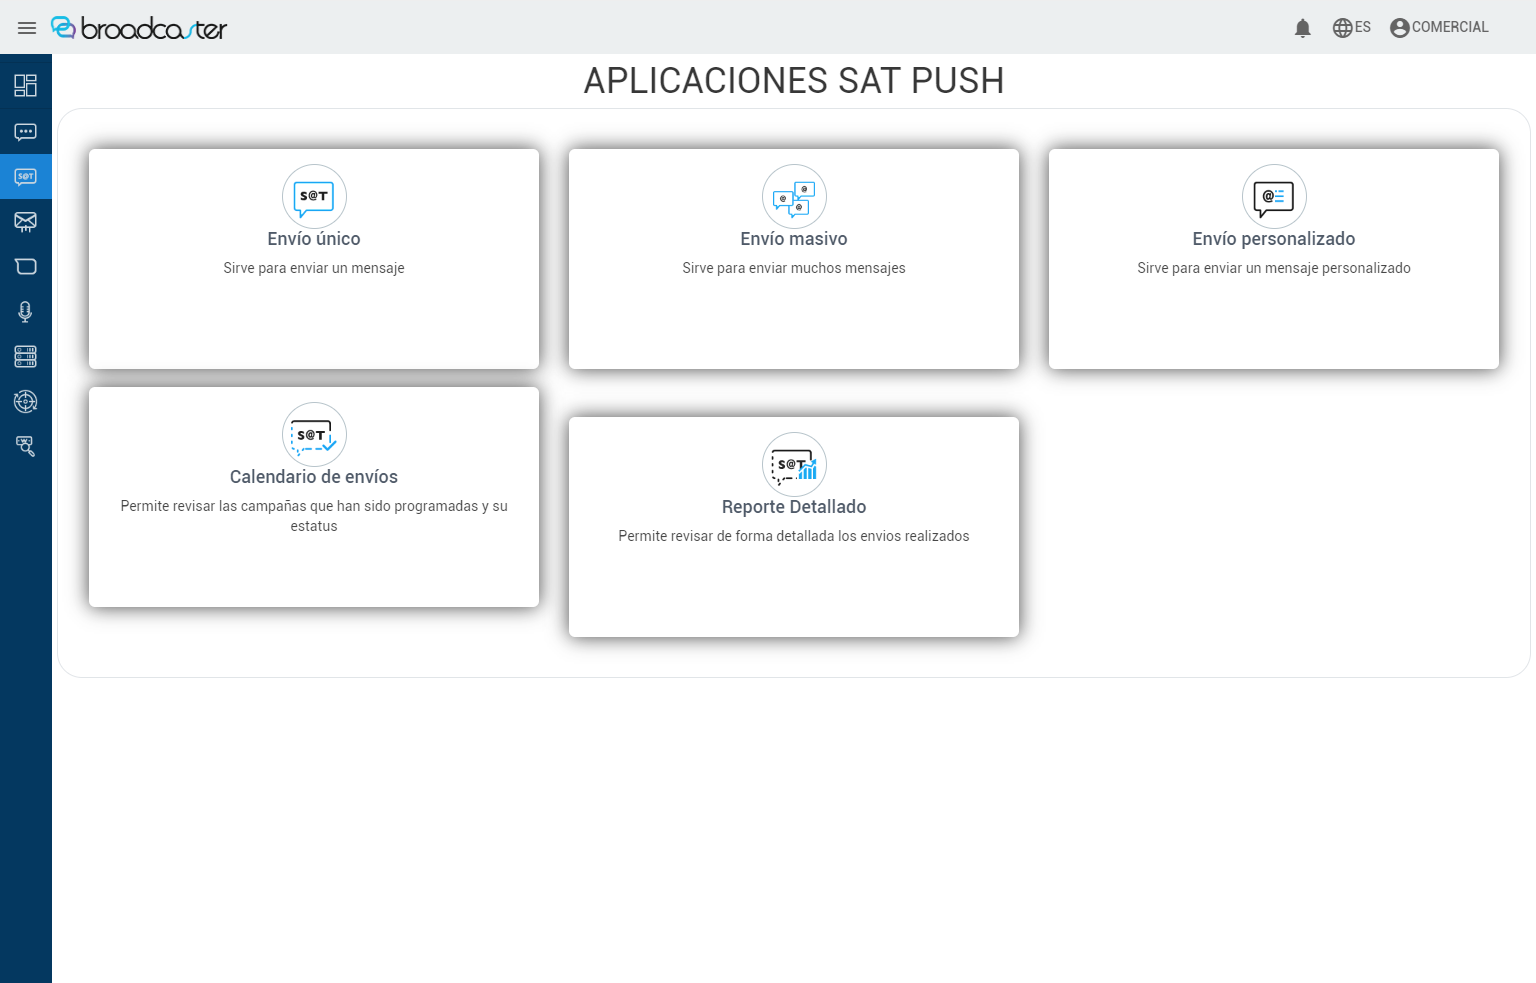Open the server stack sidebar icon
The image size is (1536, 983).
click(25, 356)
